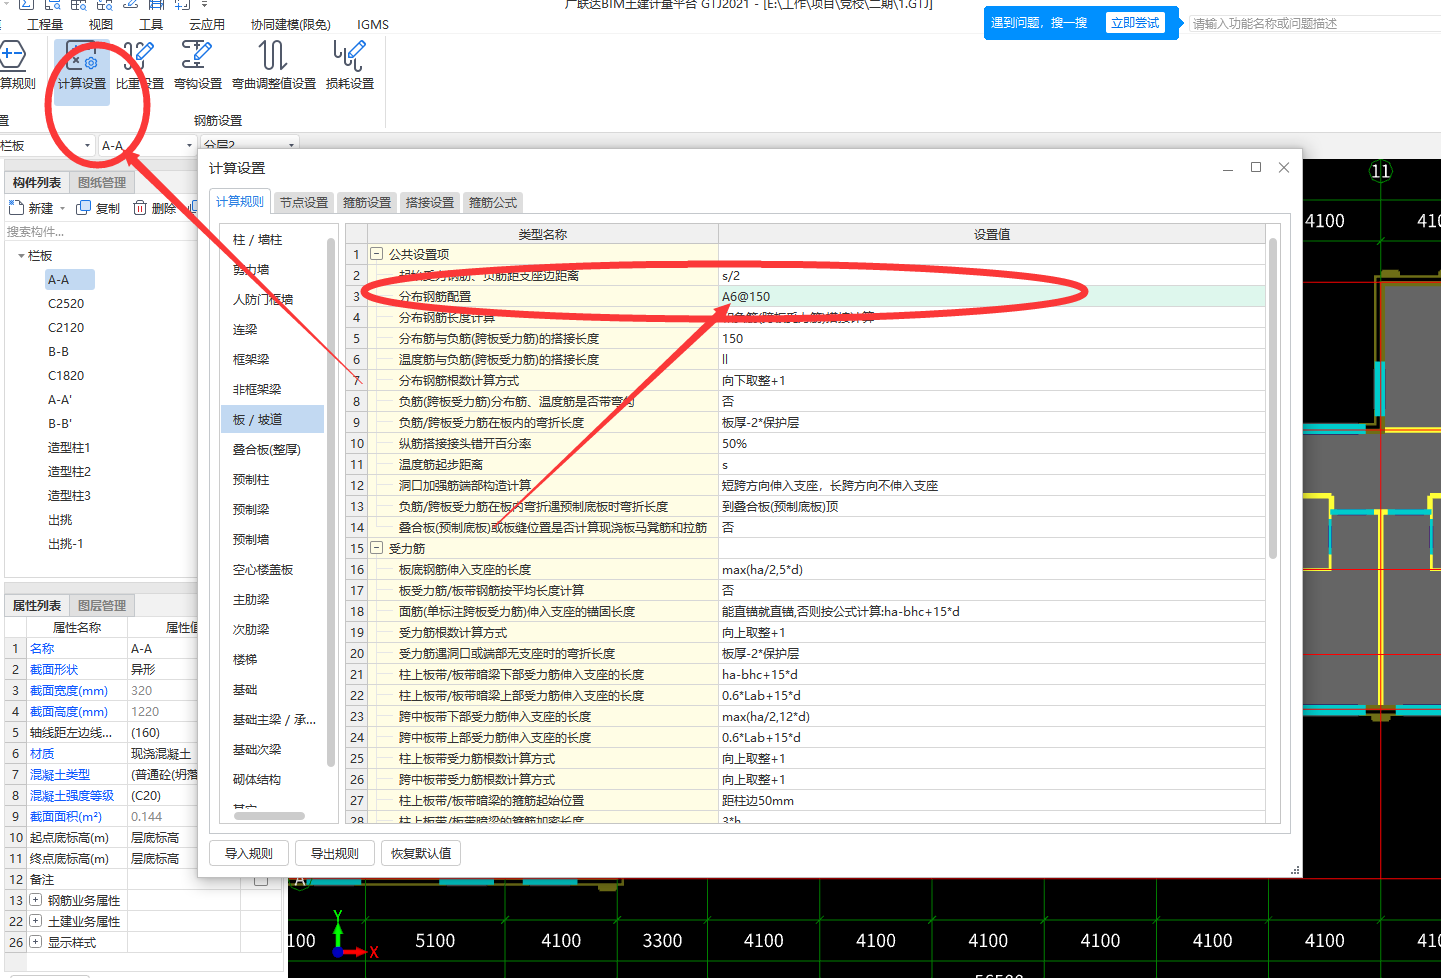Switch to the 箍筋公式 tab
This screenshot has height=978, width=1441.
tap(493, 202)
